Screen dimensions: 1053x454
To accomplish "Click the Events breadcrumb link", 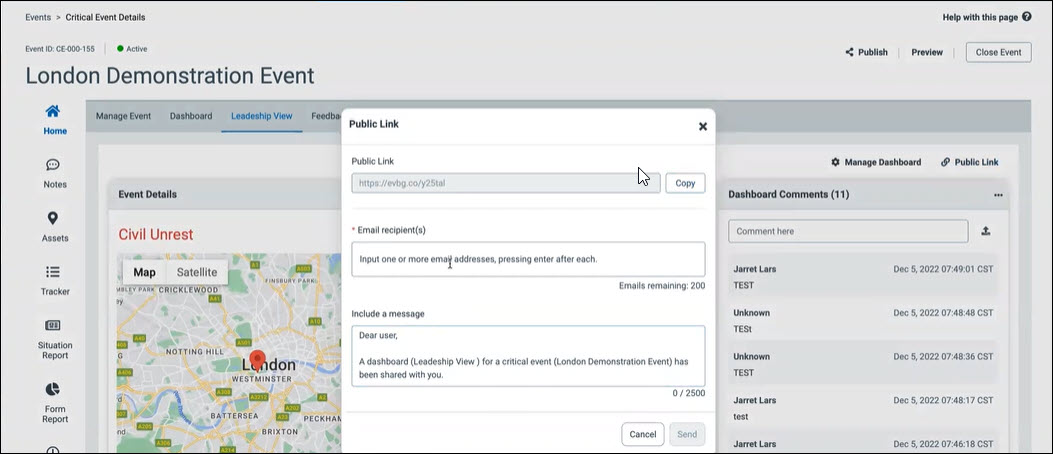I will coord(38,17).
